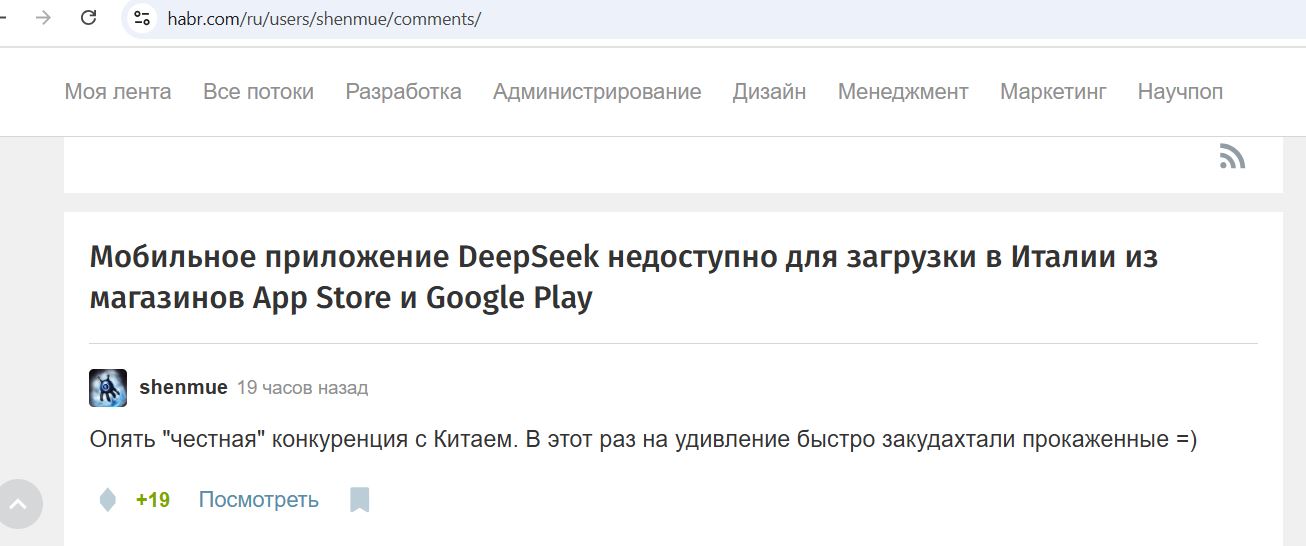Click the browser forward arrow
The width and height of the screenshot is (1306, 546).
43,17
